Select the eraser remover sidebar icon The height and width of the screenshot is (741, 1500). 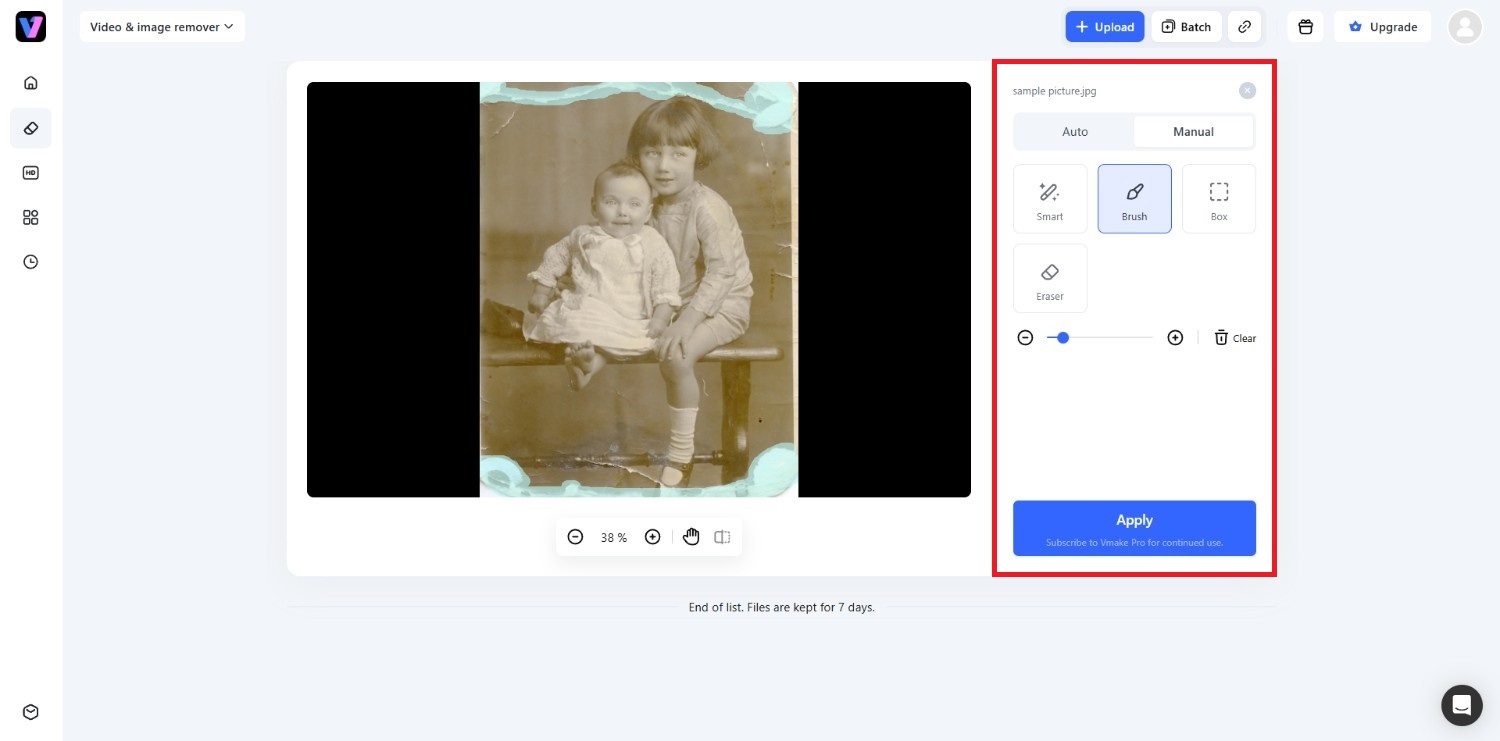pos(31,128)
